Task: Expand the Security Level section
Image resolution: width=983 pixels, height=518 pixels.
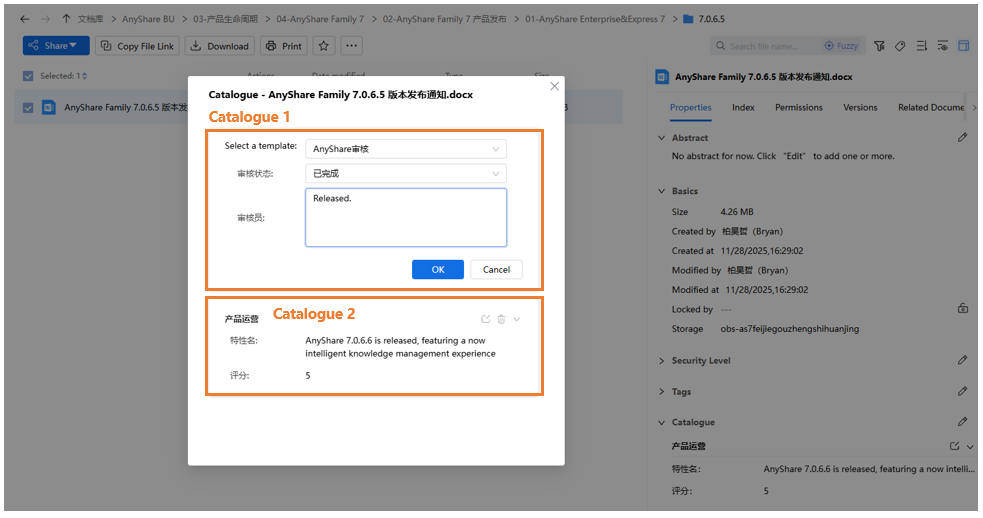Action: point(662,360)
